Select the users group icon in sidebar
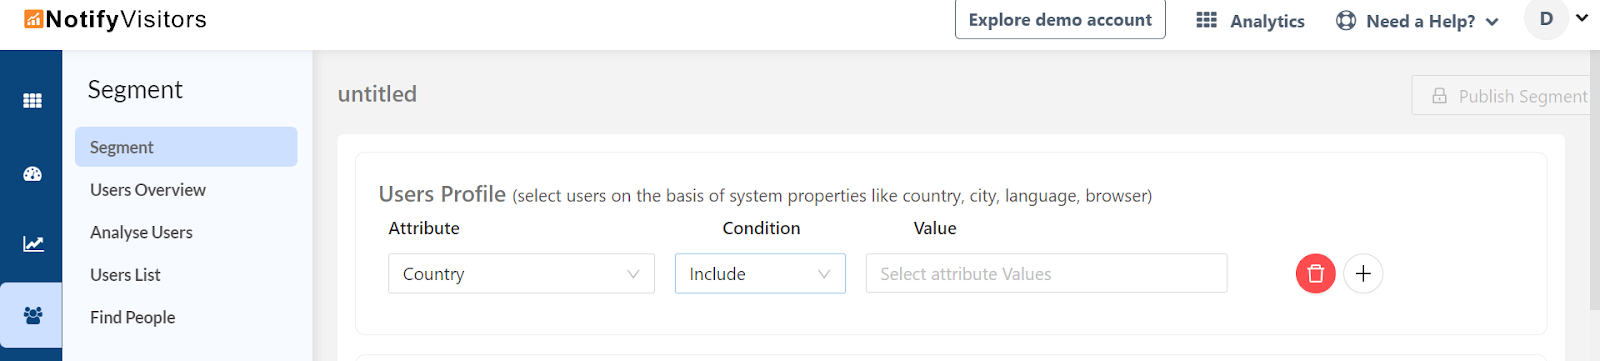 pyautogui.click(x=32, y=315)
